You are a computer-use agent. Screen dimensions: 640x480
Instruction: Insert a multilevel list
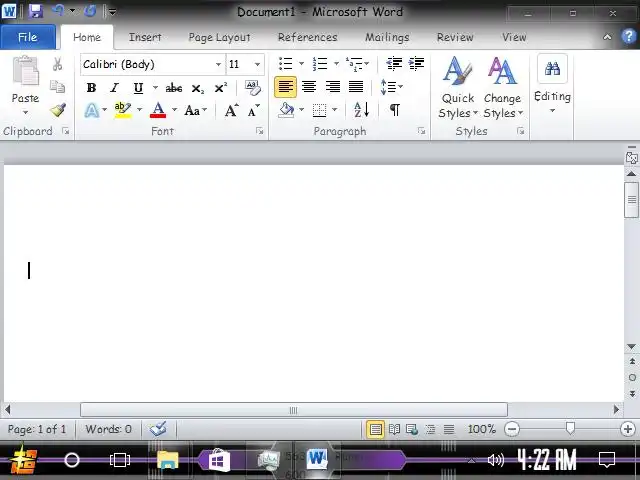(354, 64)
